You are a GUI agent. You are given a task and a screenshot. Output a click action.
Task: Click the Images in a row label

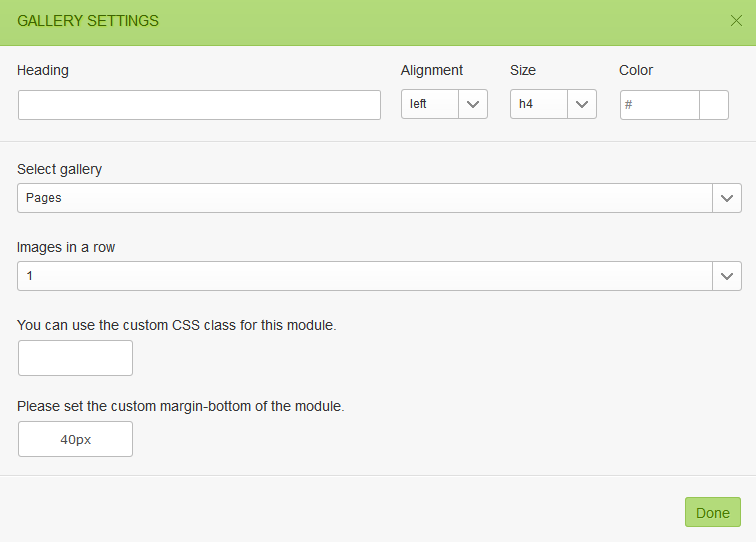coord(66,247)
